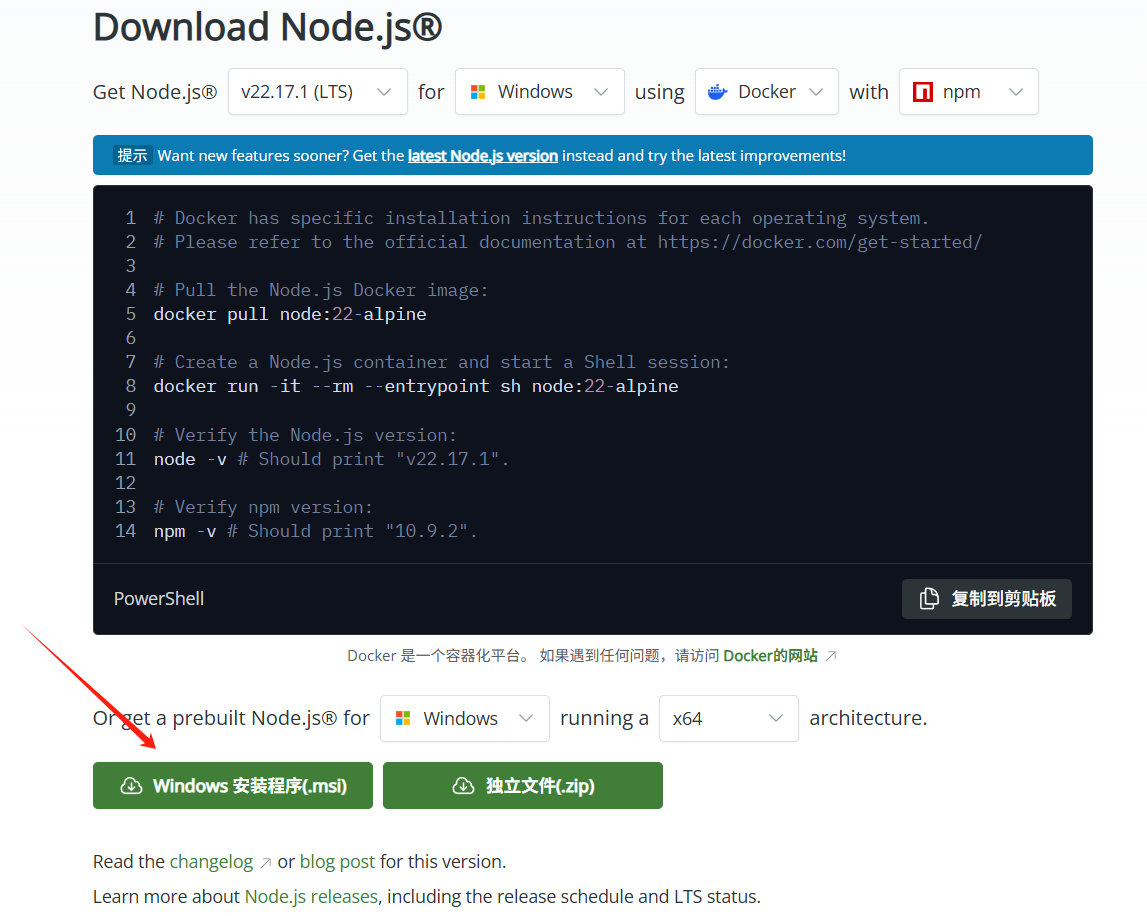Click the latest Node.js version link
Screen dimensions: 1147x916
click(483, 156)
